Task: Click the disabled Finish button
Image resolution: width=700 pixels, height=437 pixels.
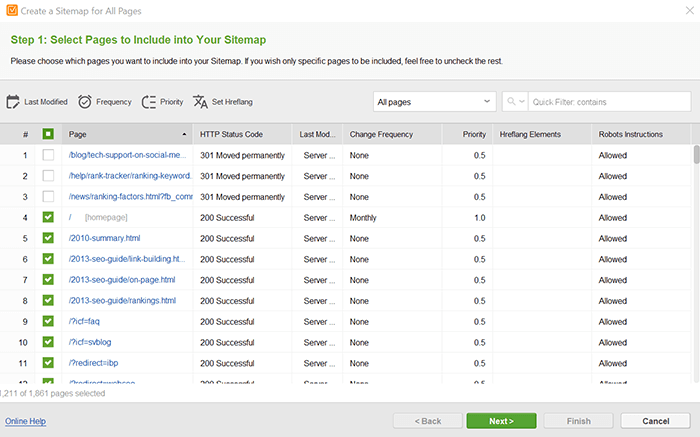Action: coord(579,421)
